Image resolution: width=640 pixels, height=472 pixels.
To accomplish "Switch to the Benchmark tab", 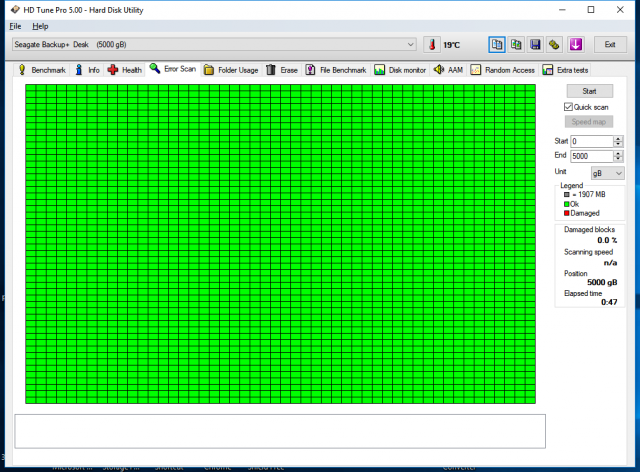I will click(41, 70).
